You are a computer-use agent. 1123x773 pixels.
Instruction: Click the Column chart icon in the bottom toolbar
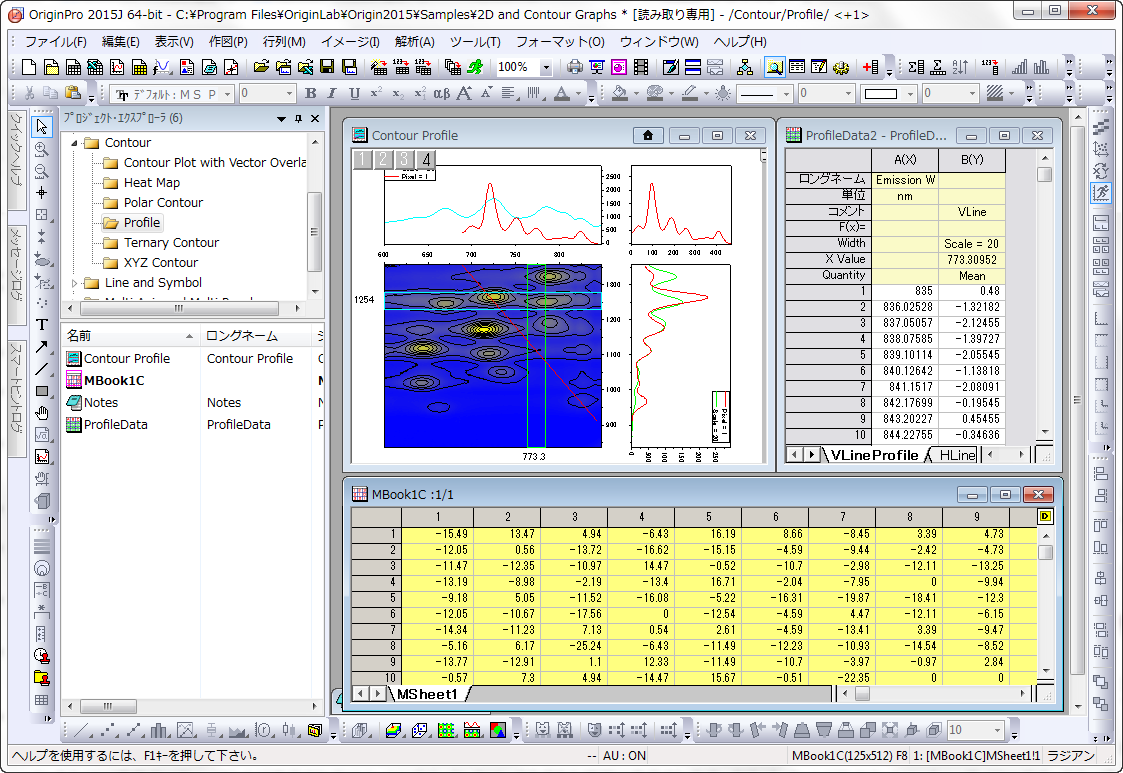click(x=159, y=730)
